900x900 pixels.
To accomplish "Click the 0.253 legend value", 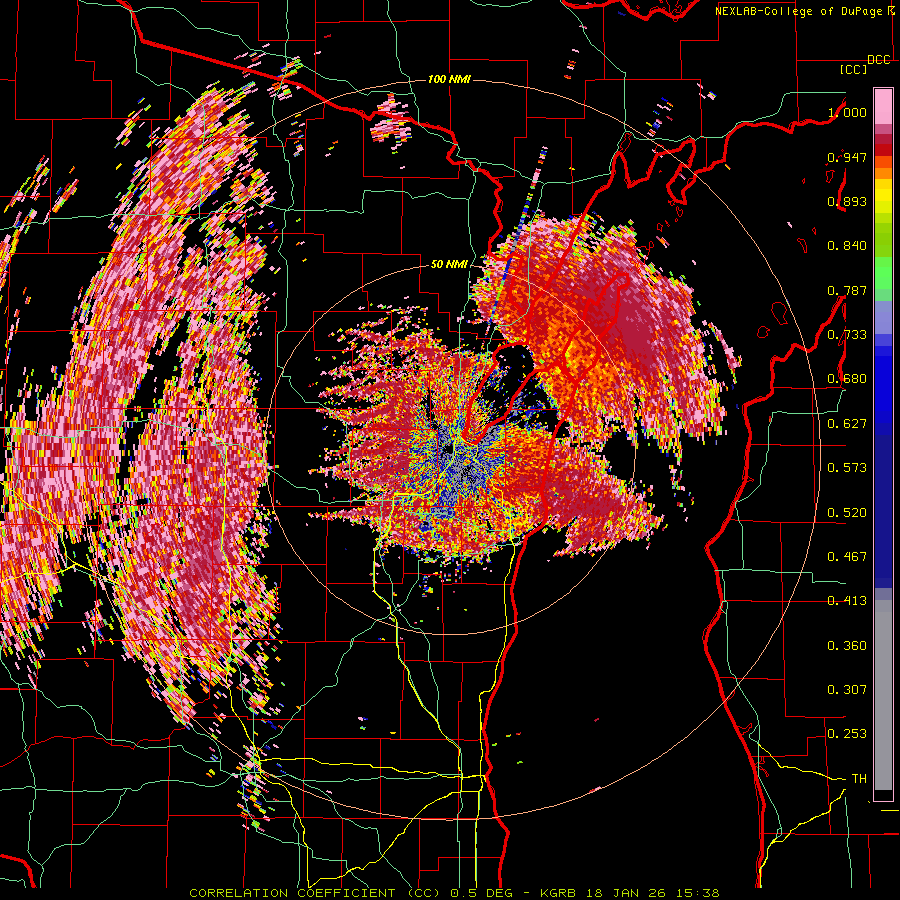I will coord(847,734).
